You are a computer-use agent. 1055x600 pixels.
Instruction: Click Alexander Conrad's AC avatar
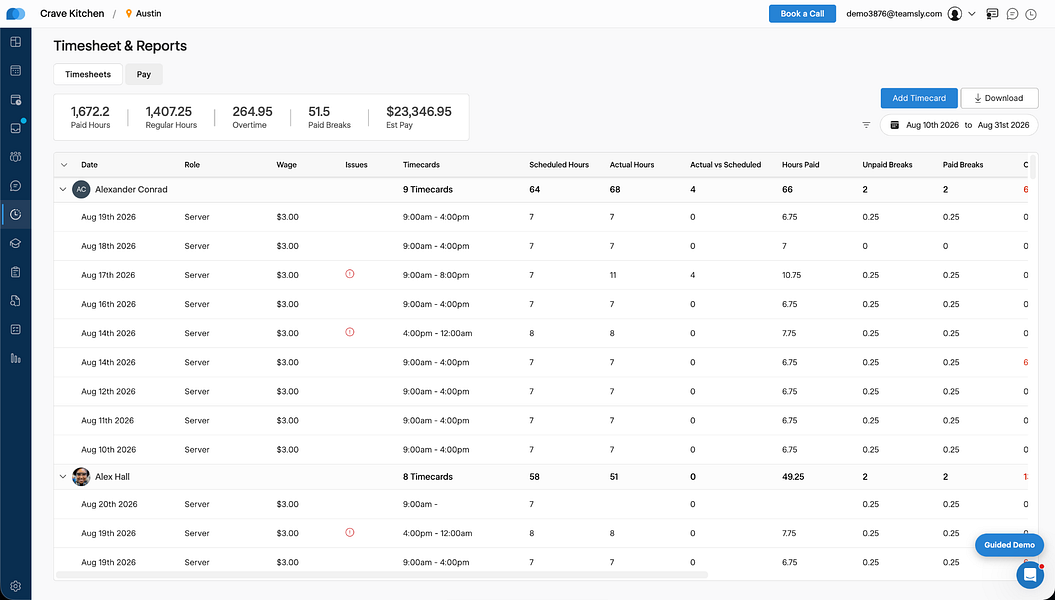[81, 190]
